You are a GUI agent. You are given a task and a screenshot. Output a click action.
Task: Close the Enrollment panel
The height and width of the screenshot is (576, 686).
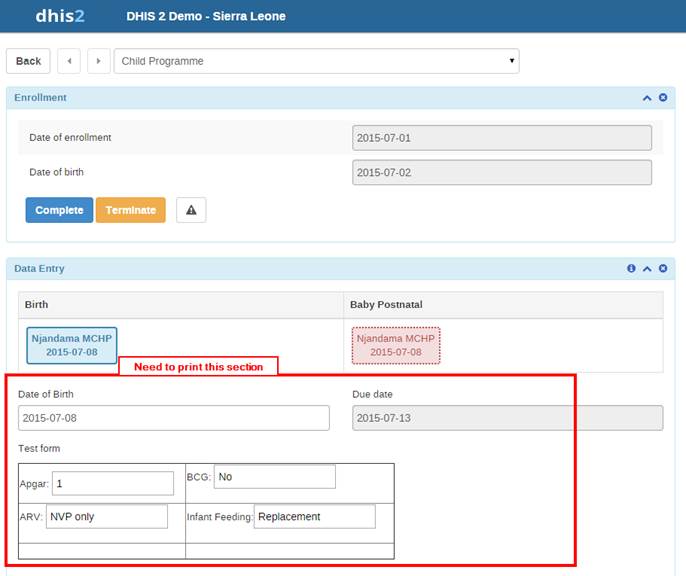pyautogui.click(x=663, y=98)
